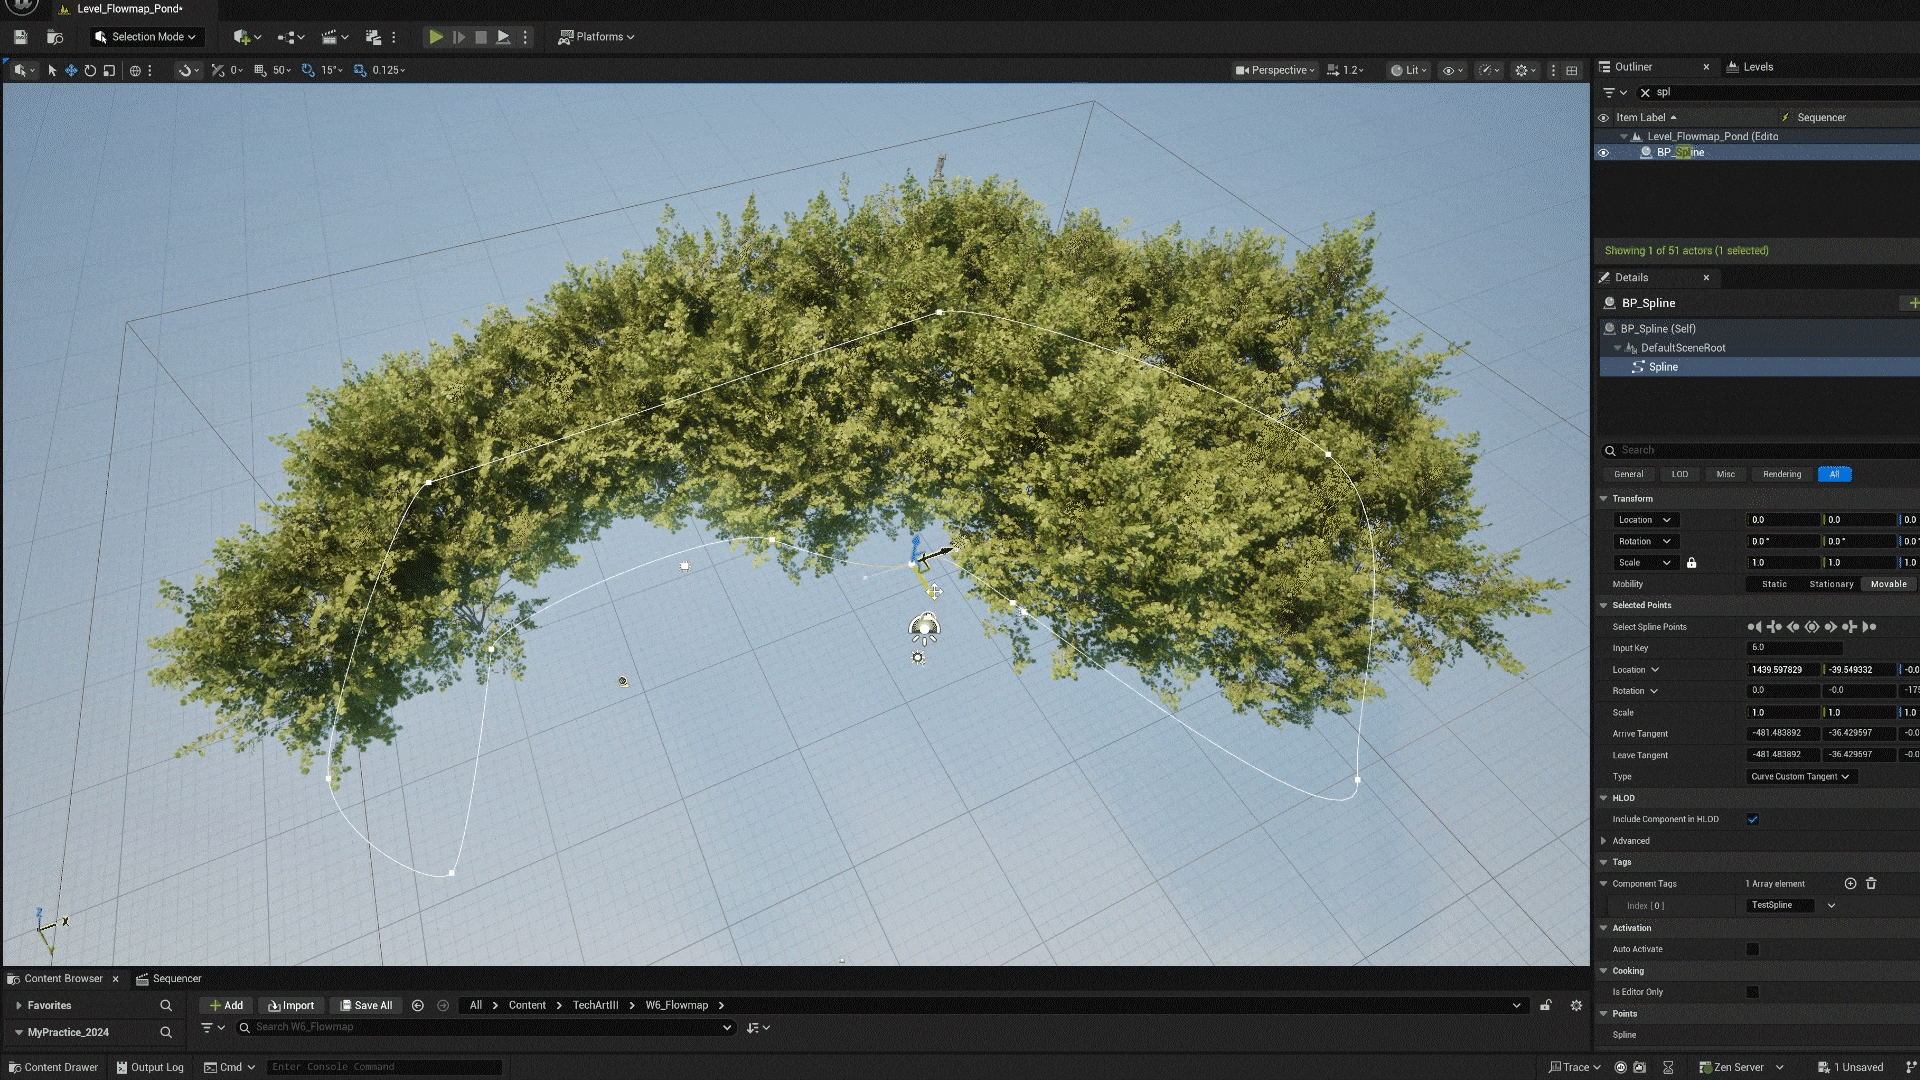This screenshot has width=1920, height=1080.
Task: Toggle visibility of the BP_Spline actor
Action: pos(1604,152)
